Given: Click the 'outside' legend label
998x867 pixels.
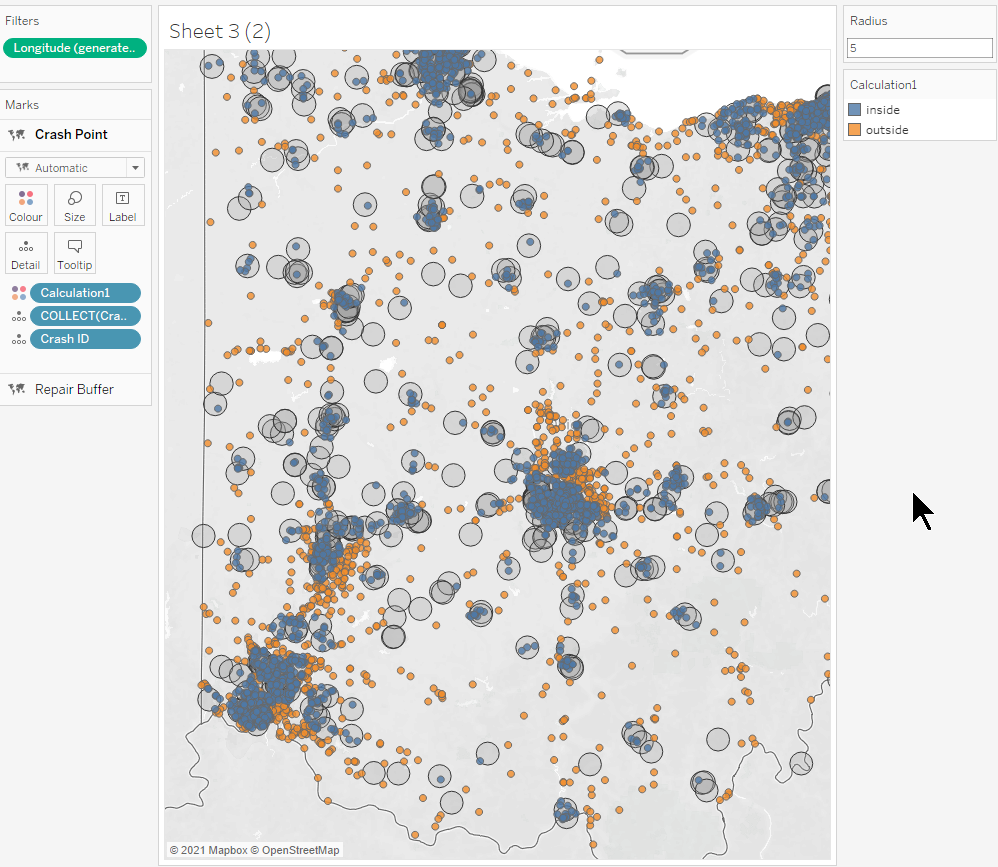Looking at the screenshot, I should pos(887,130).
